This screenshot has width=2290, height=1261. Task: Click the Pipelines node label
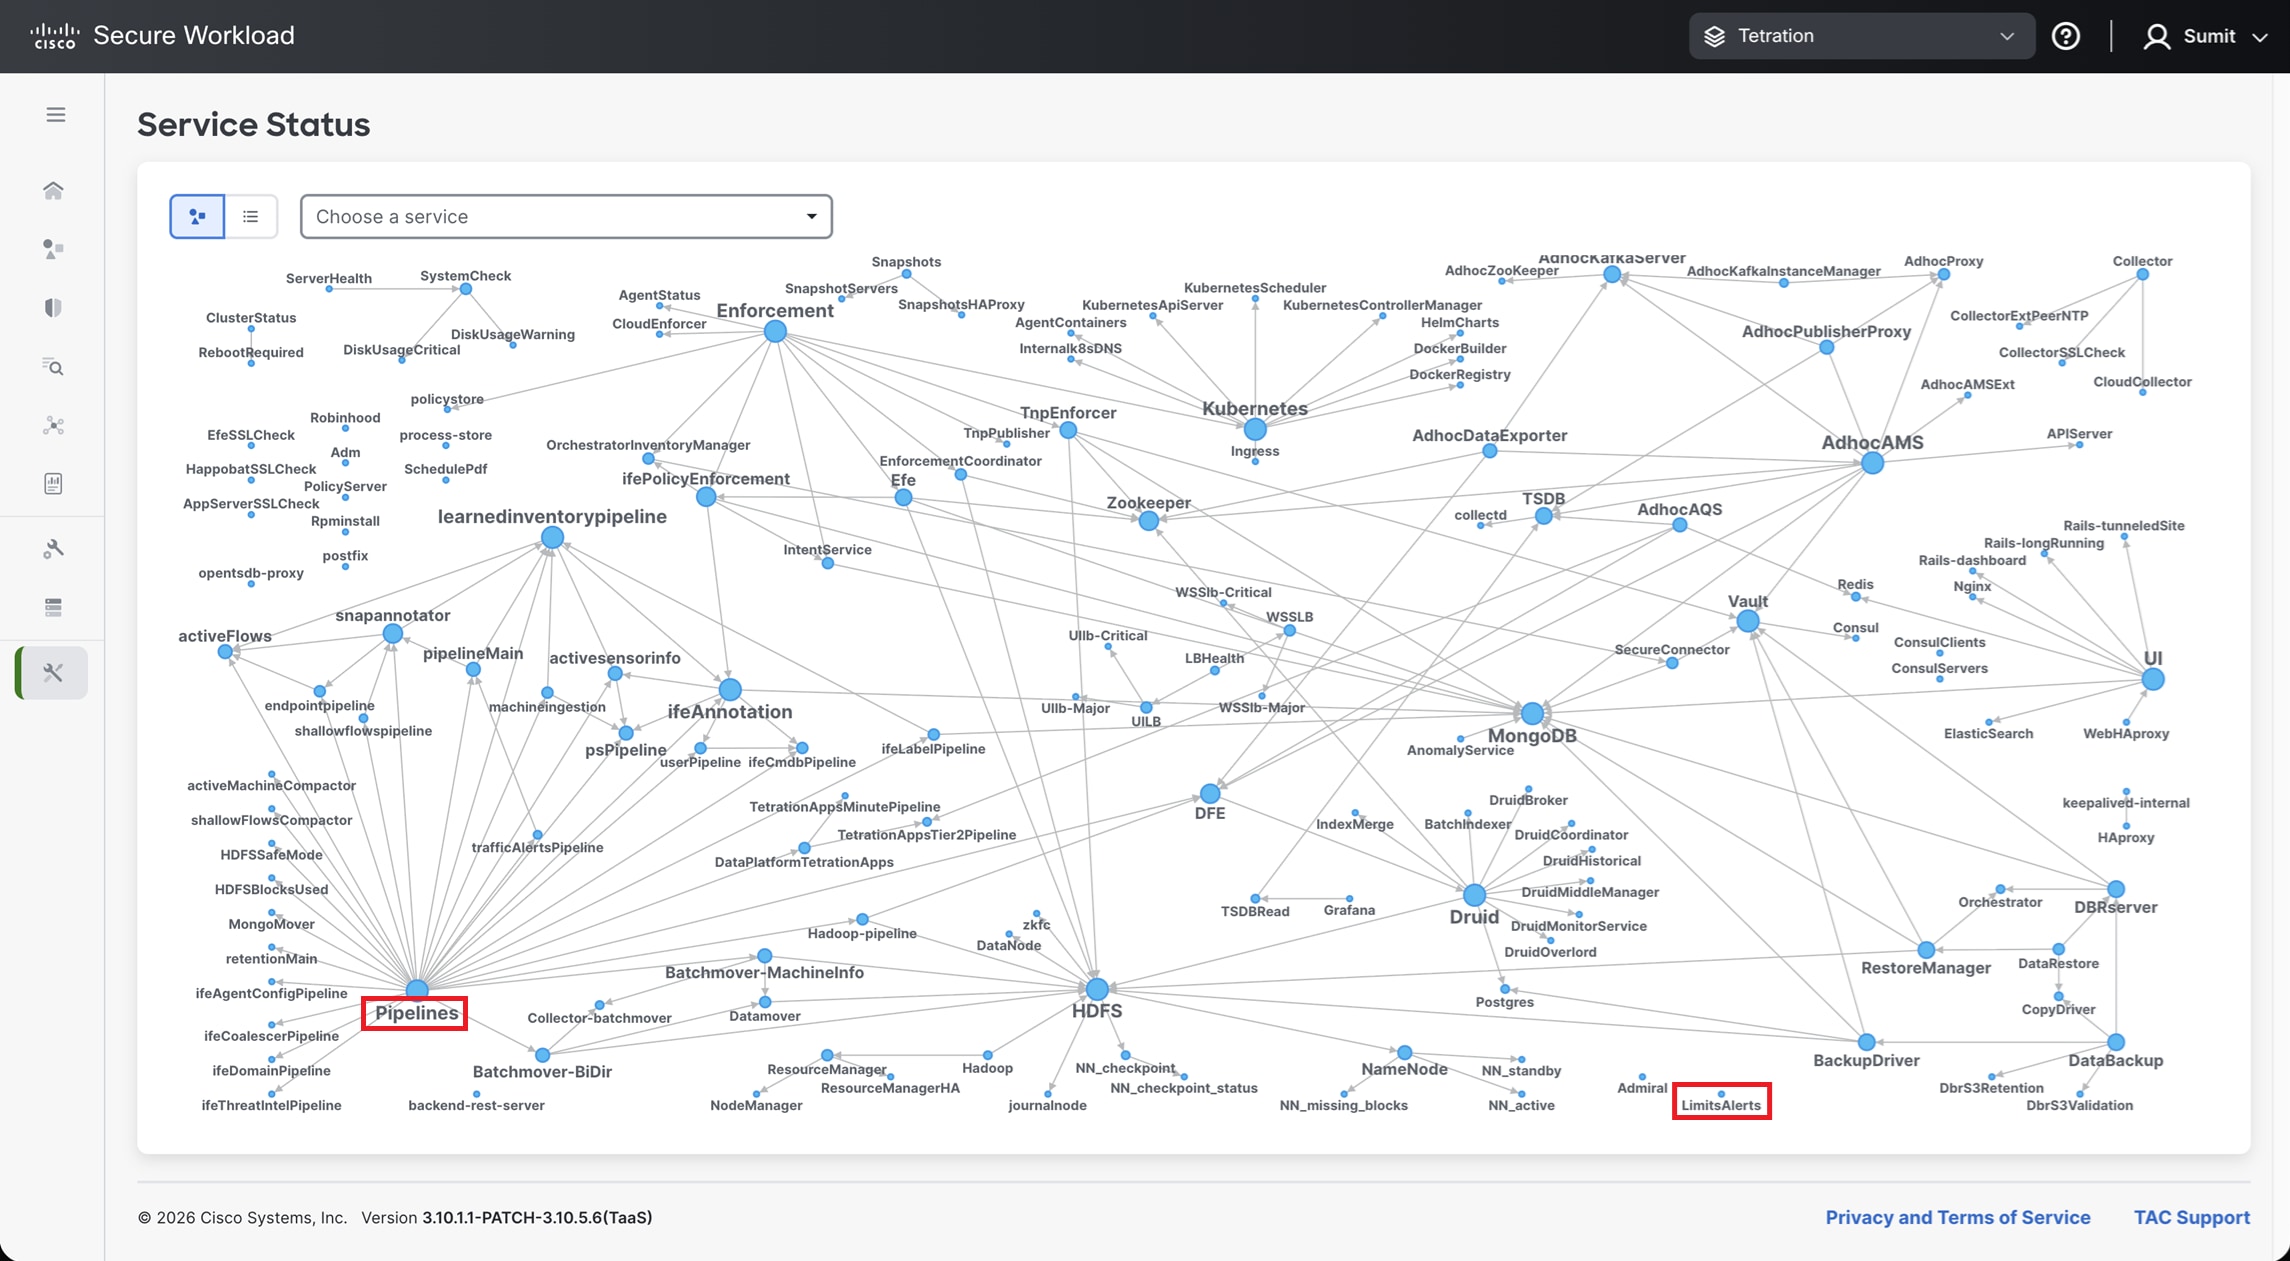tap(415, 1013)
